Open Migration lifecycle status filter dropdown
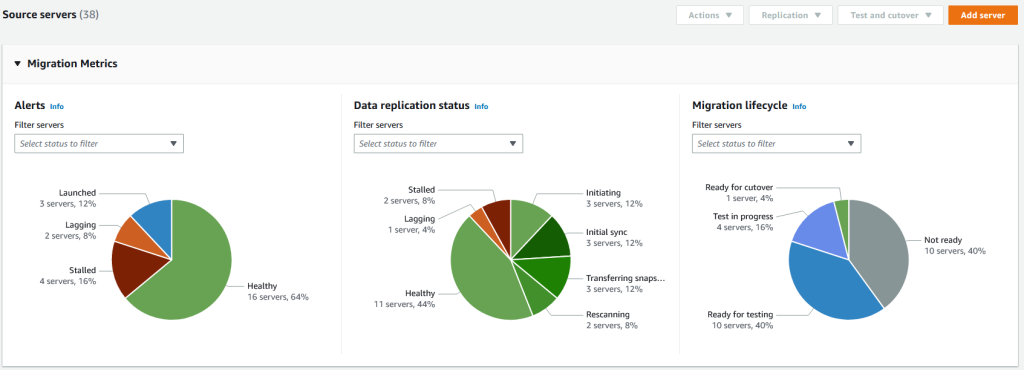Viewport: 1024px width, 370px height. (776, 144)
